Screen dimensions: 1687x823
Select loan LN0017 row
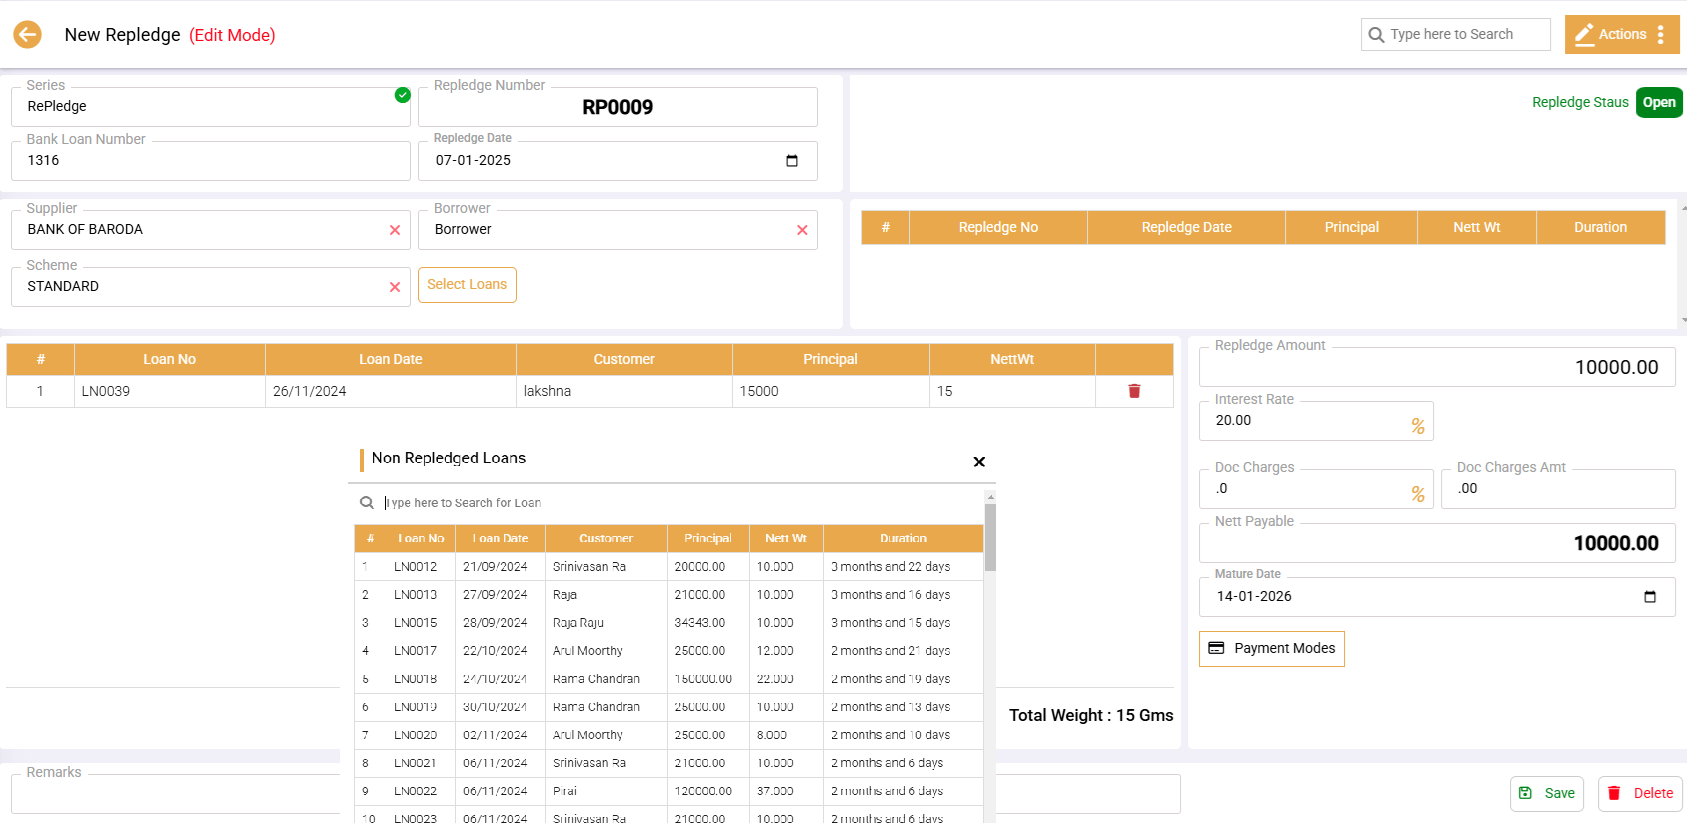(668, 651)
